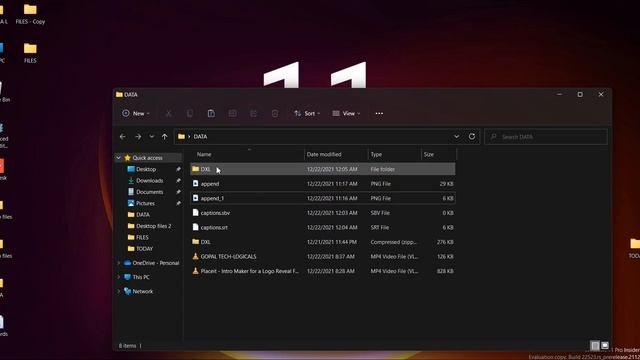Select FILES folder on the desktop
This screenshot has width=640, height=360.
pyautogui.click(x=30, y=53)
